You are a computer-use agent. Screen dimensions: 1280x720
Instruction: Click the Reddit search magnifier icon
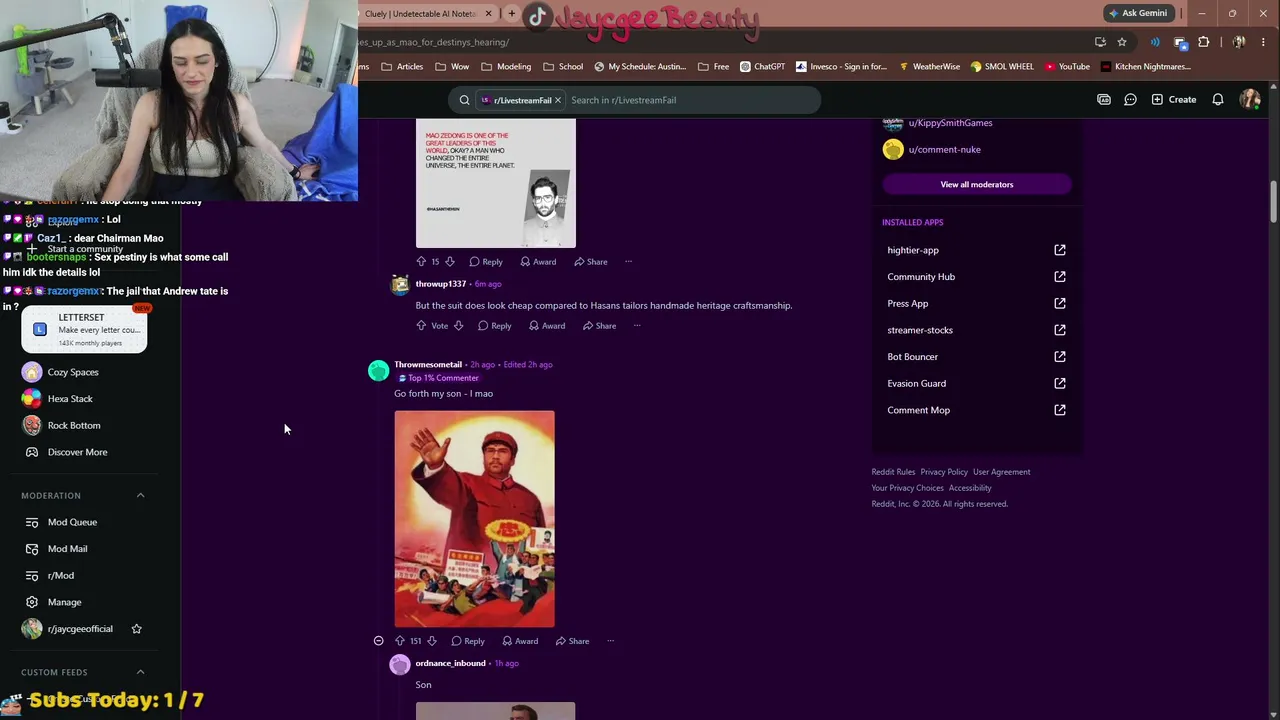[x=464, y=100]
